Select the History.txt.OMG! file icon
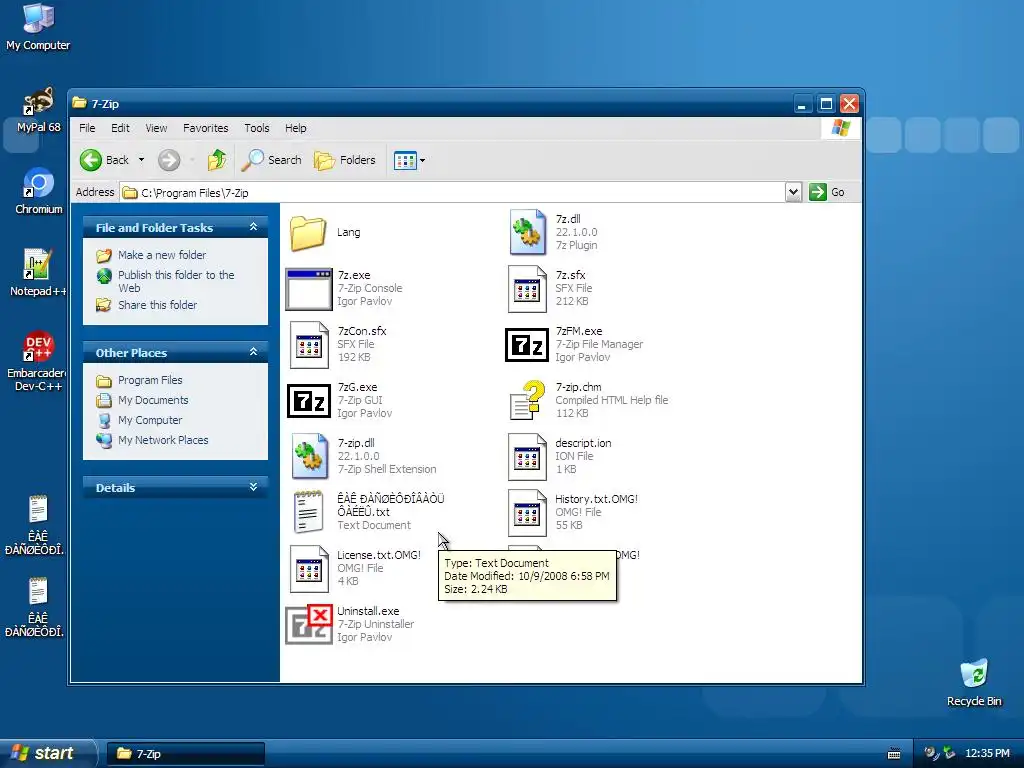 528,513
